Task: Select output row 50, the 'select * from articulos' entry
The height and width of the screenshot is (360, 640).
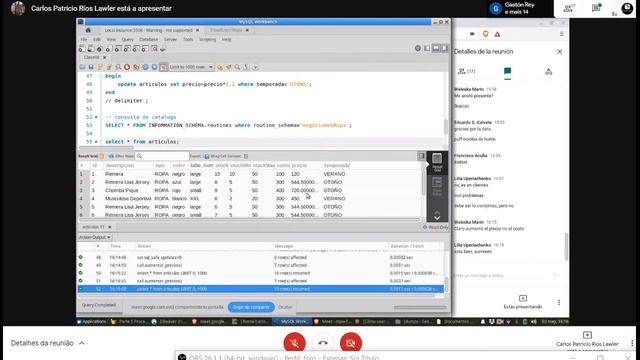Action: coord(261,273)
